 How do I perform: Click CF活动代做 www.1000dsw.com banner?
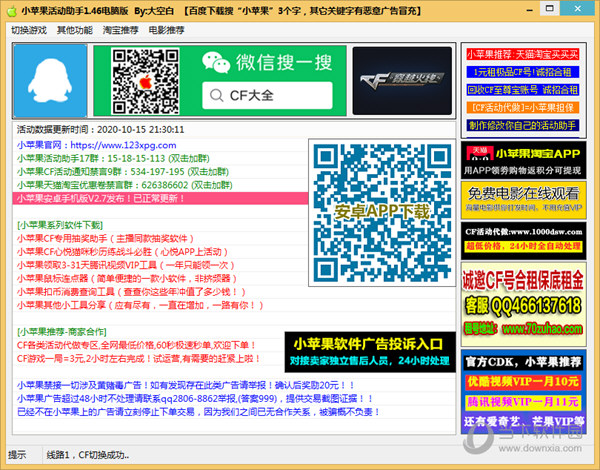tap(523, 240)
